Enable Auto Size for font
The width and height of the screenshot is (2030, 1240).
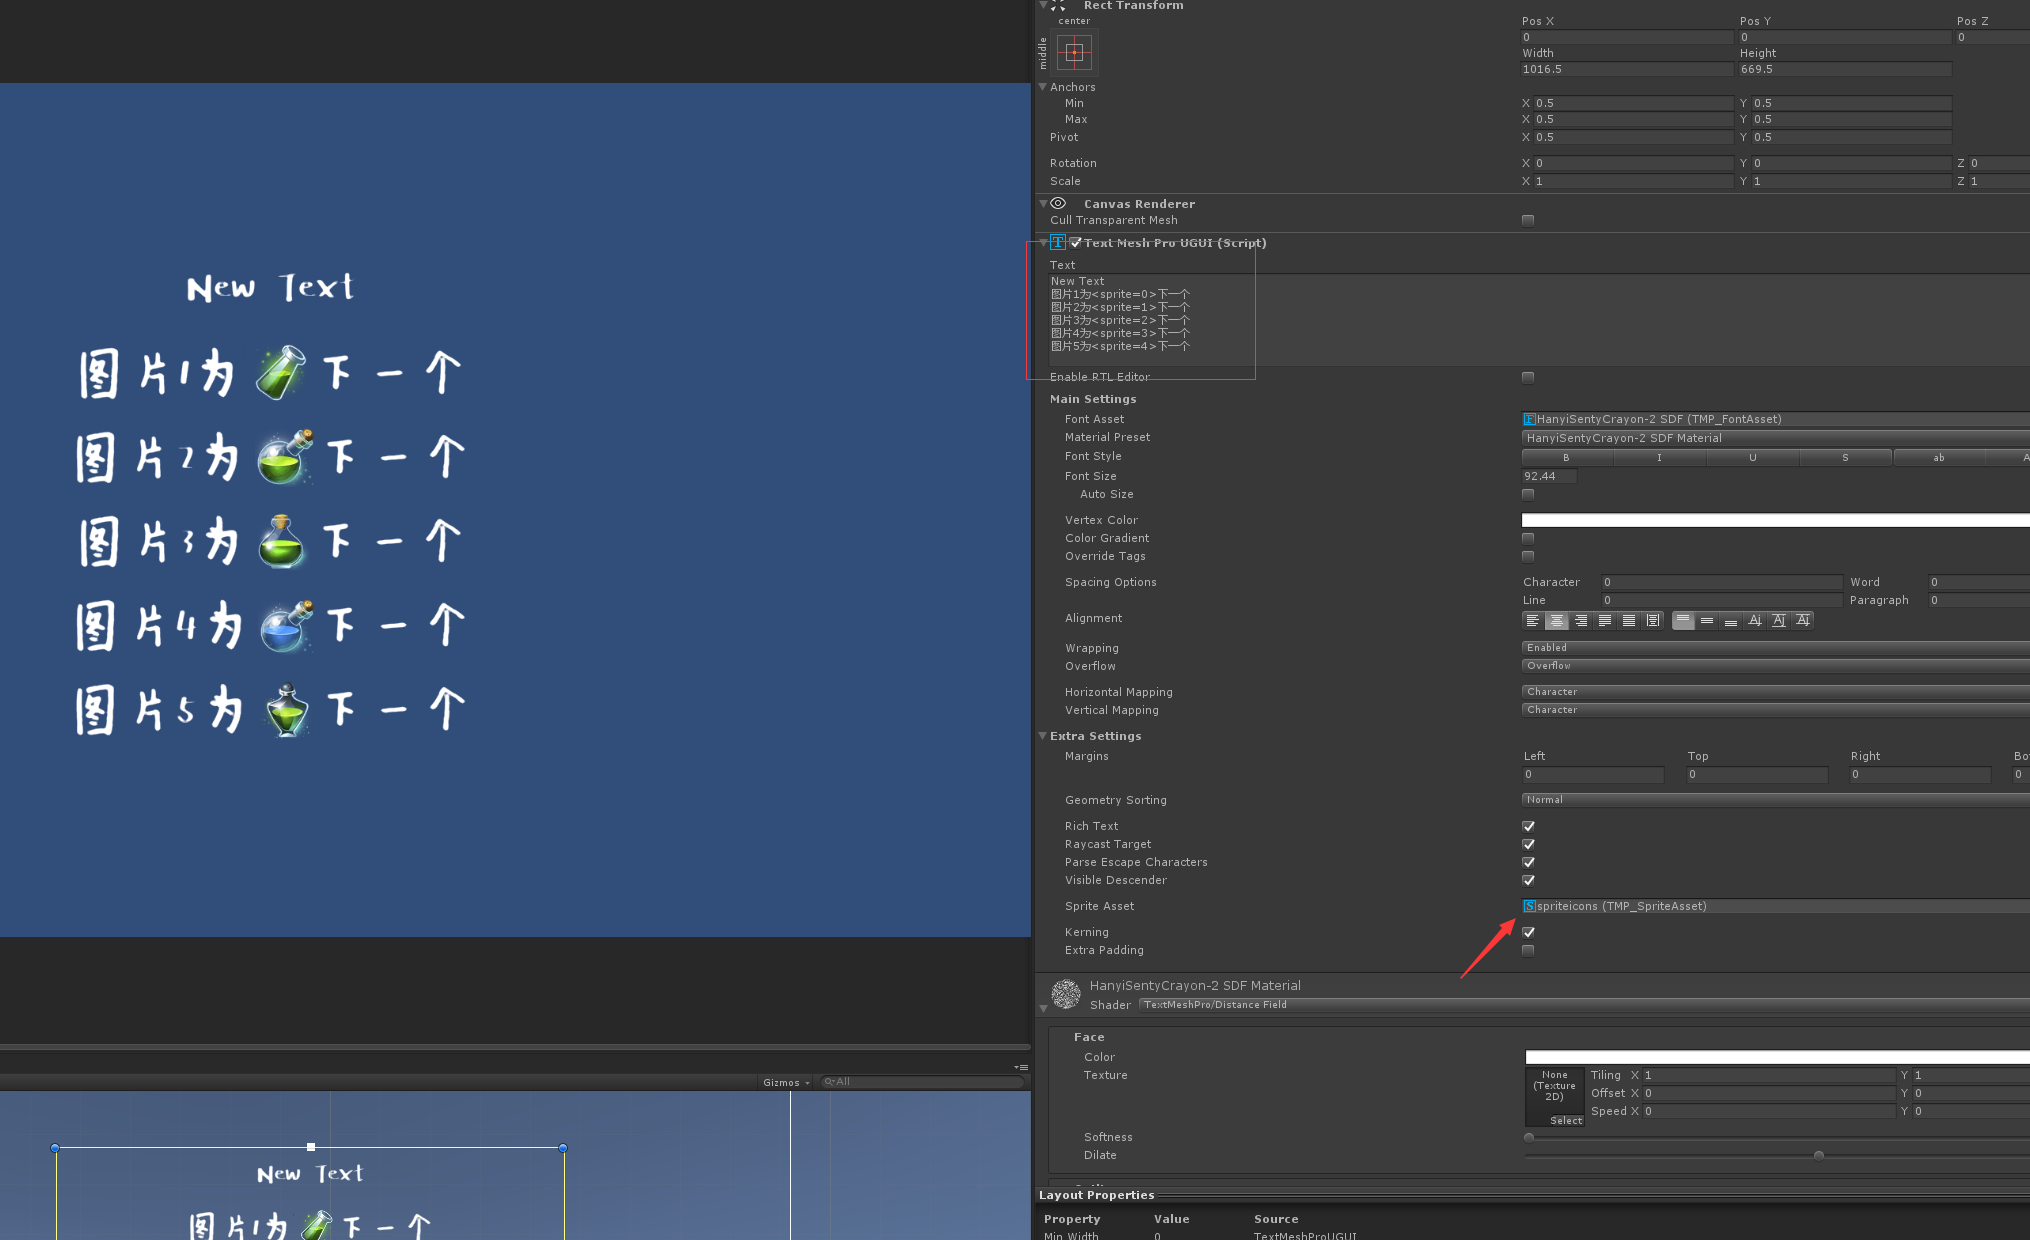(x=1528, y=493)
